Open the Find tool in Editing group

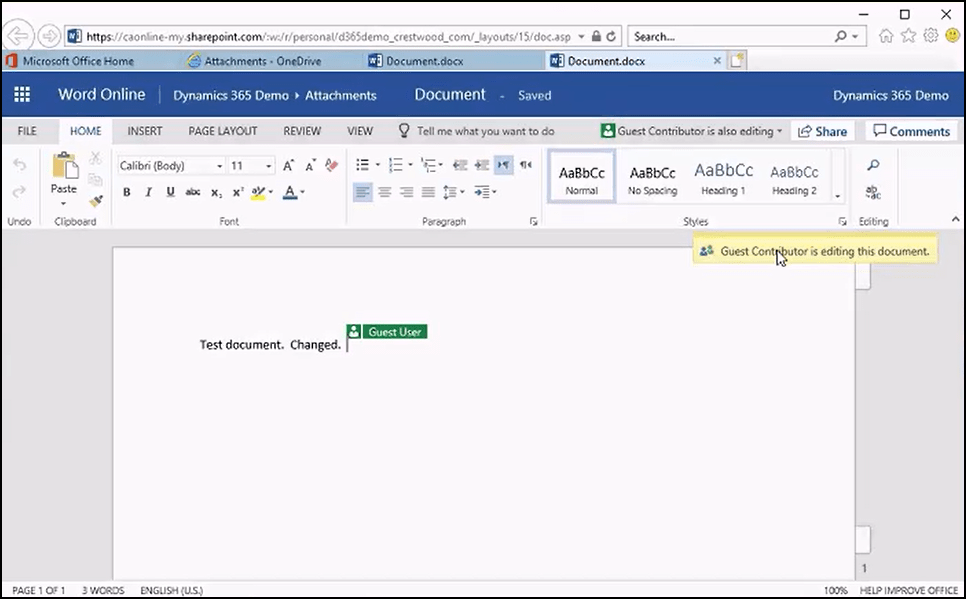coord(872,165)
